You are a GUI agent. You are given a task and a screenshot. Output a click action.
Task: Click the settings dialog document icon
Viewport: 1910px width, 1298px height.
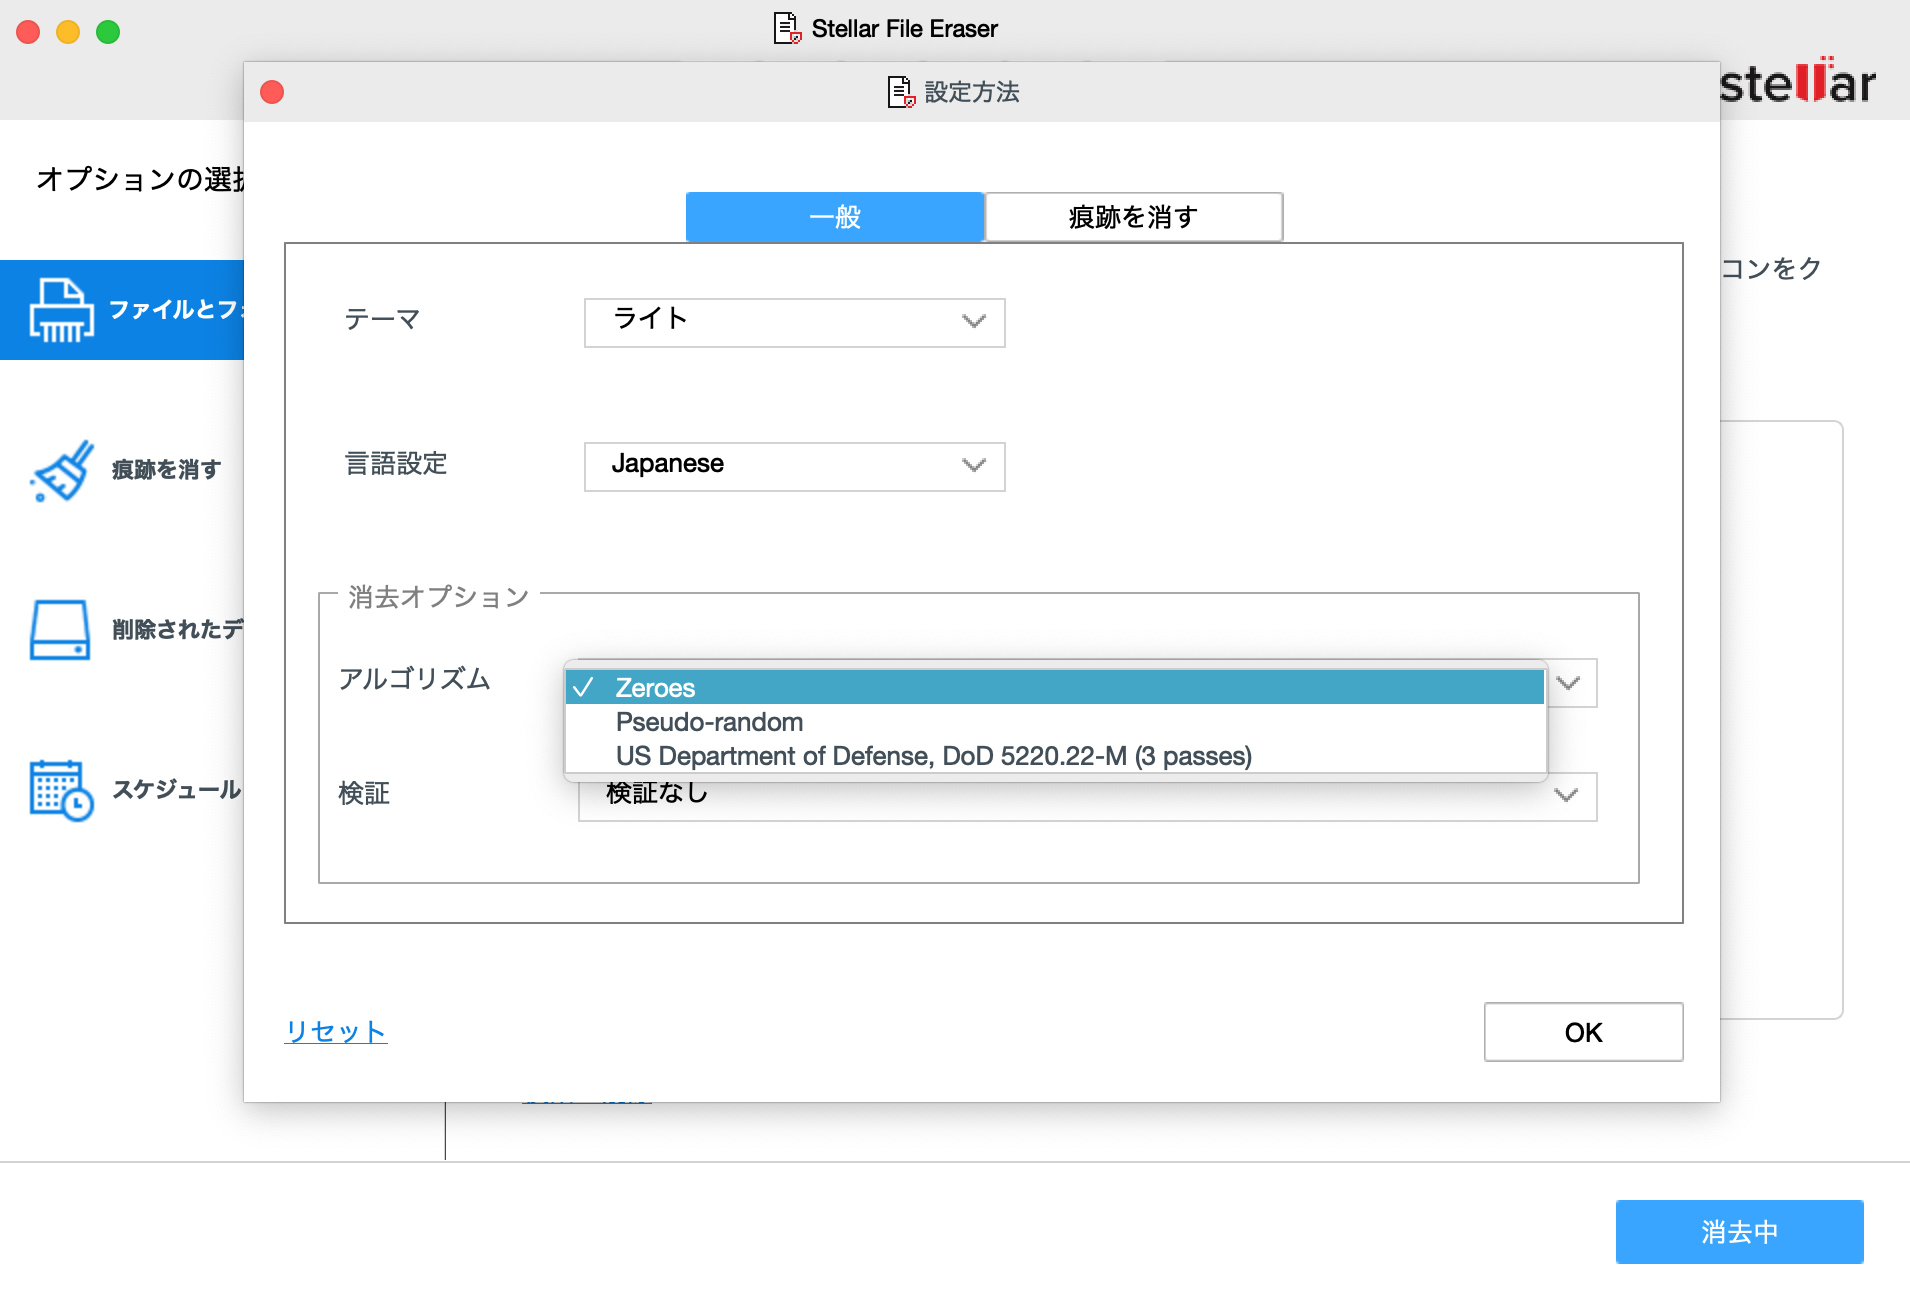(x=901, y=92)
